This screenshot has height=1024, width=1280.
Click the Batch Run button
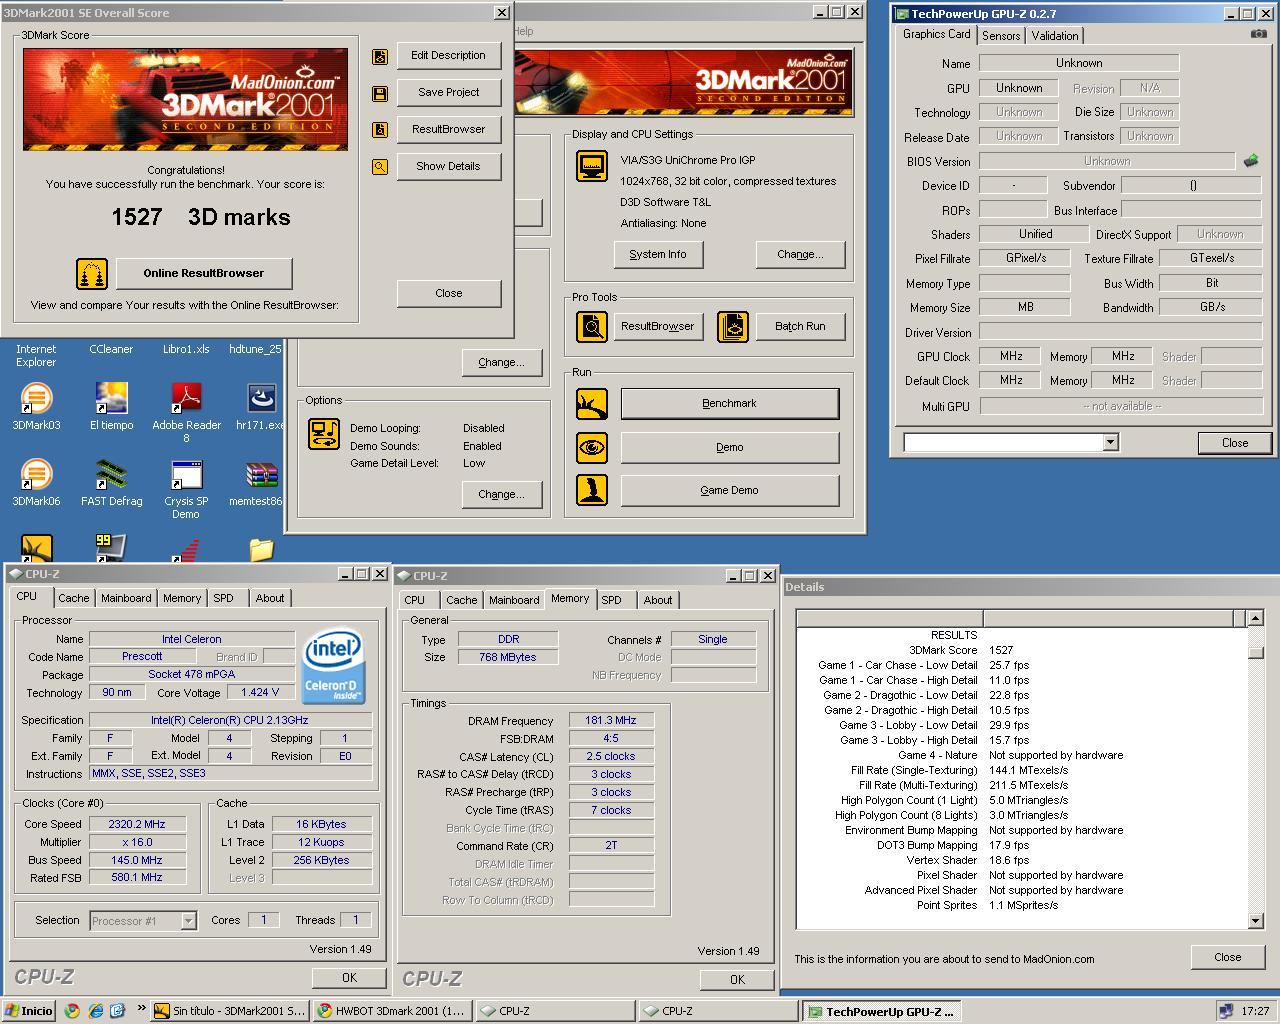click(800, 326)
